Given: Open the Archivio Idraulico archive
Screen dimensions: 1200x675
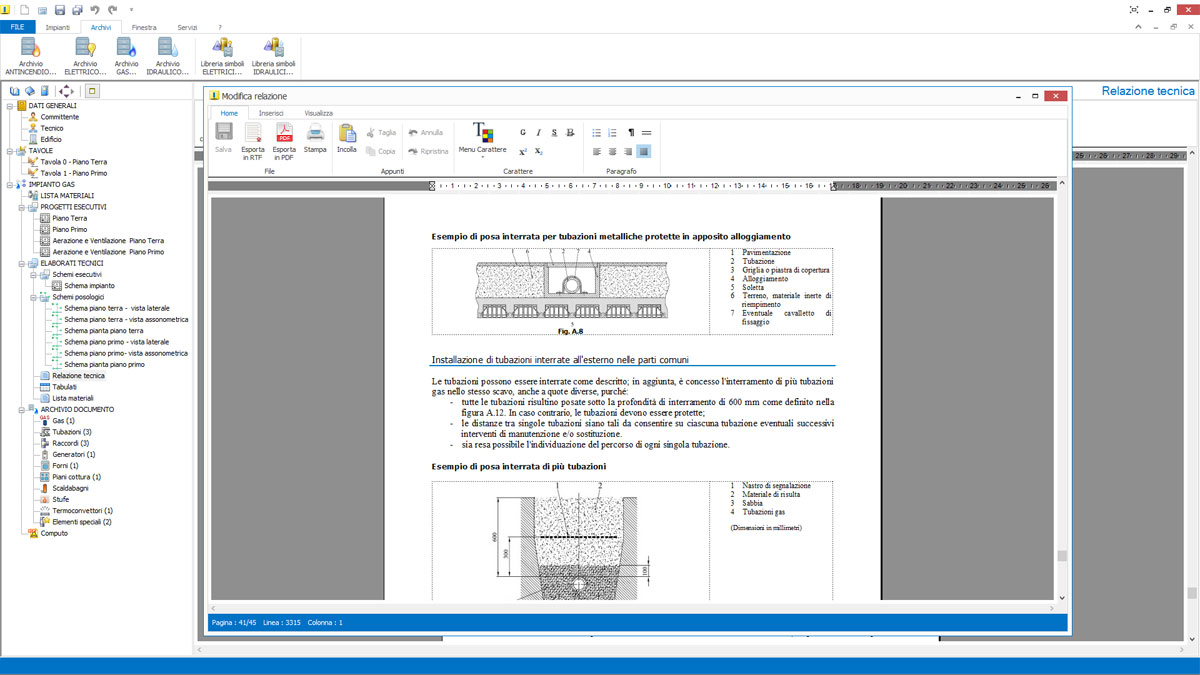Looking at the screenshot, I should tap(168, 56).
